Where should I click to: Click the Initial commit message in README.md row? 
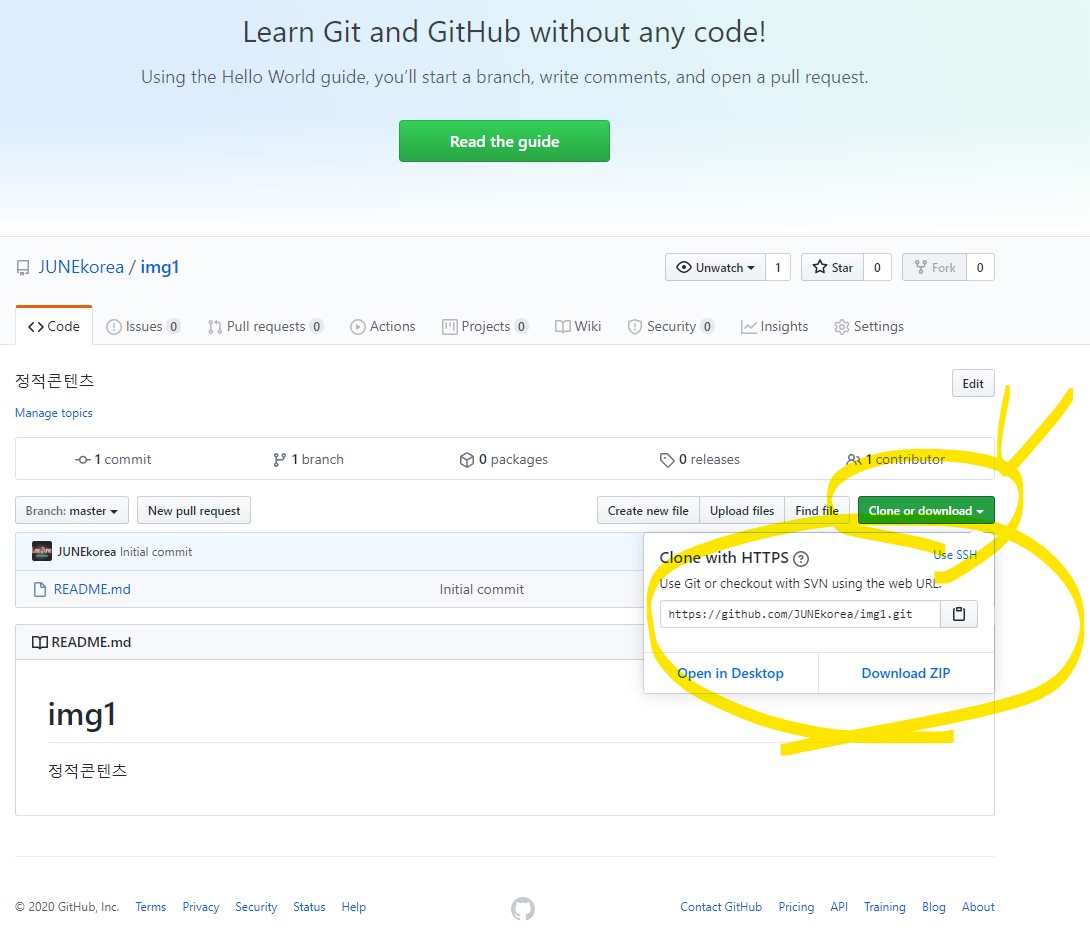(x=482, y=590)
